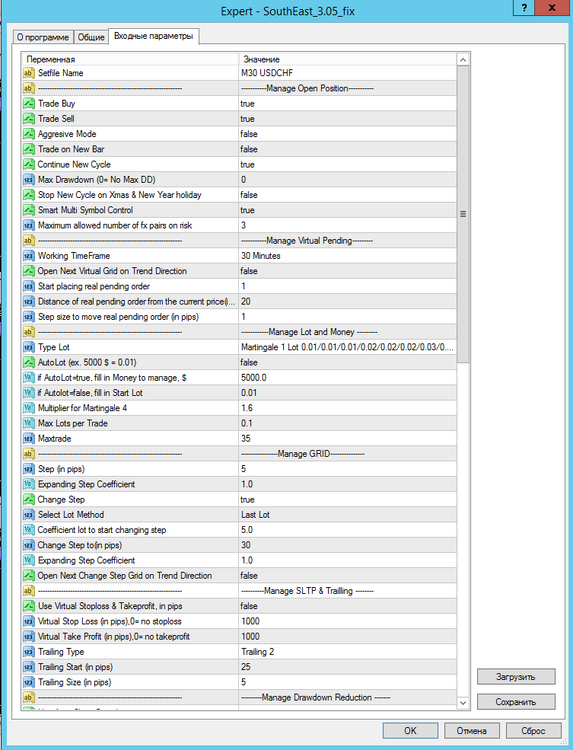Click the Trade Buy boolean icon

tap(29, 103)
